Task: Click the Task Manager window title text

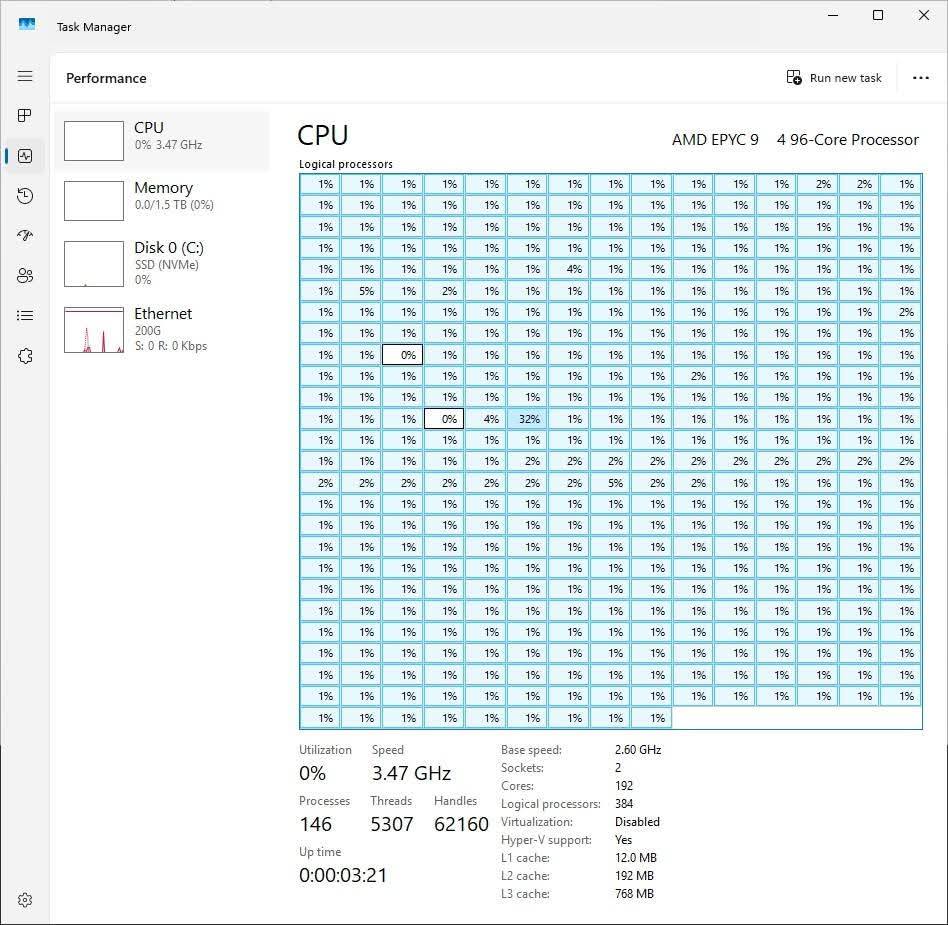Action: coord(94,27)
